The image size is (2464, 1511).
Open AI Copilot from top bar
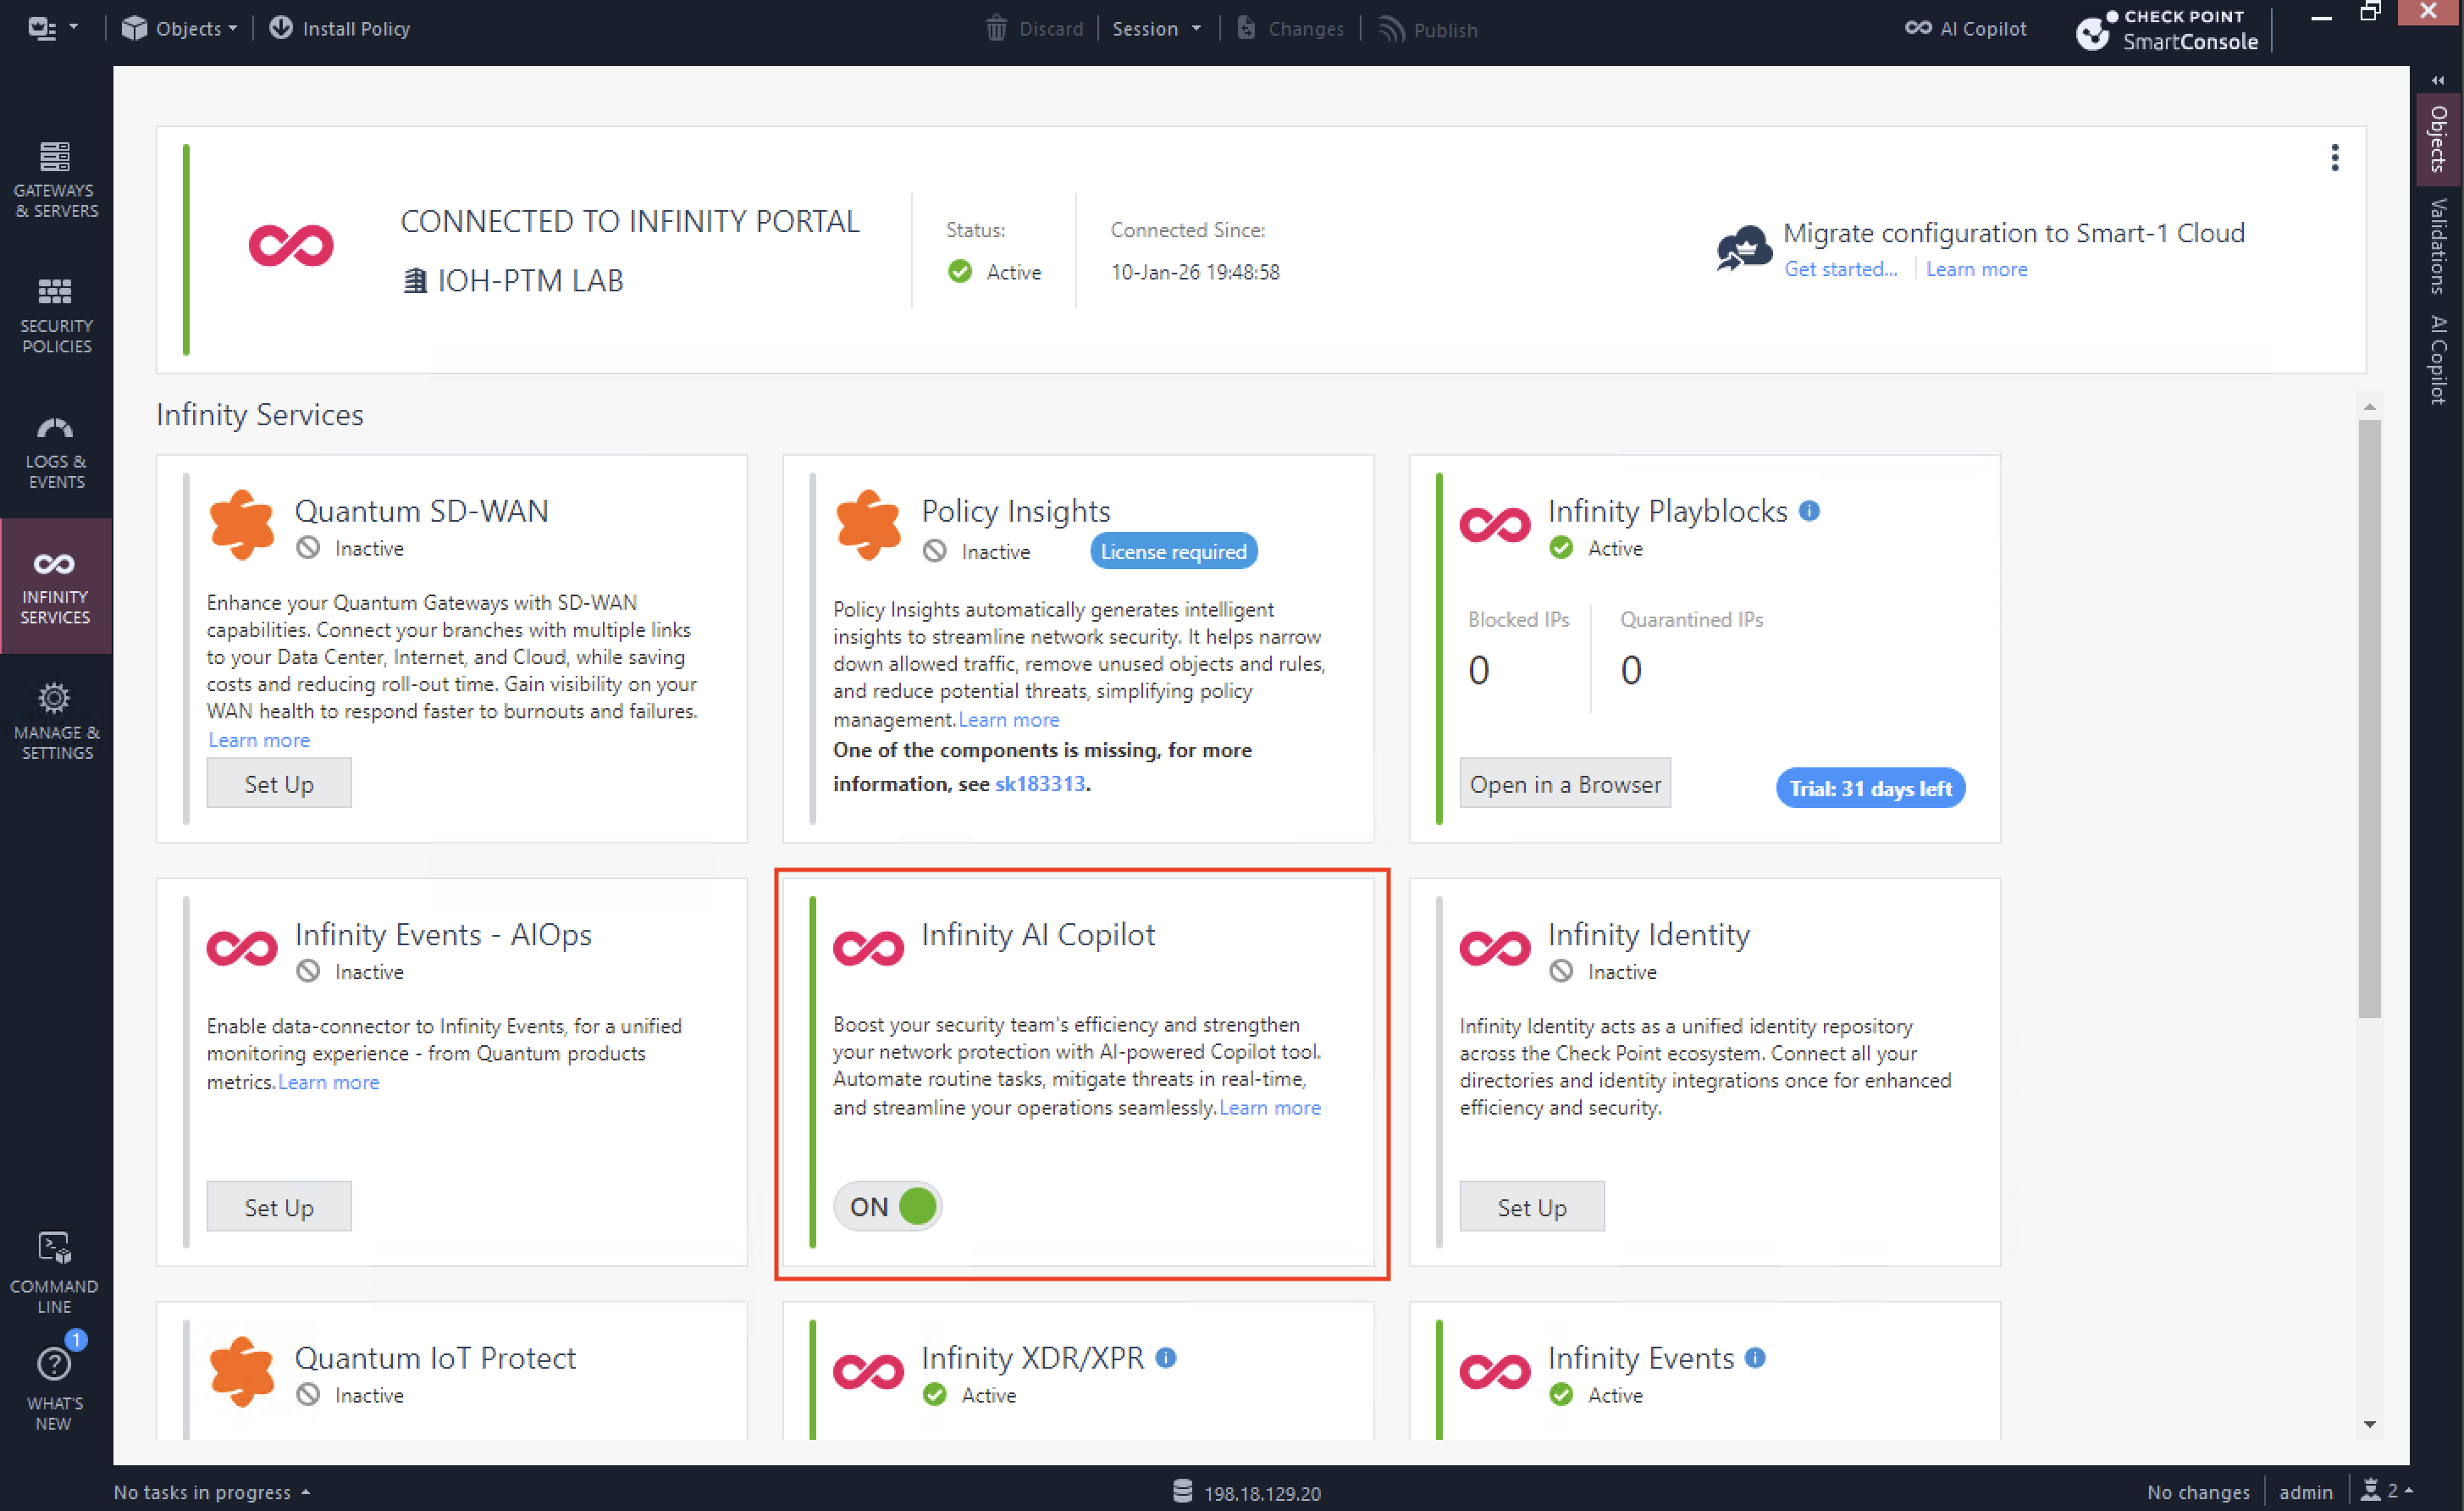(1965, 28)
